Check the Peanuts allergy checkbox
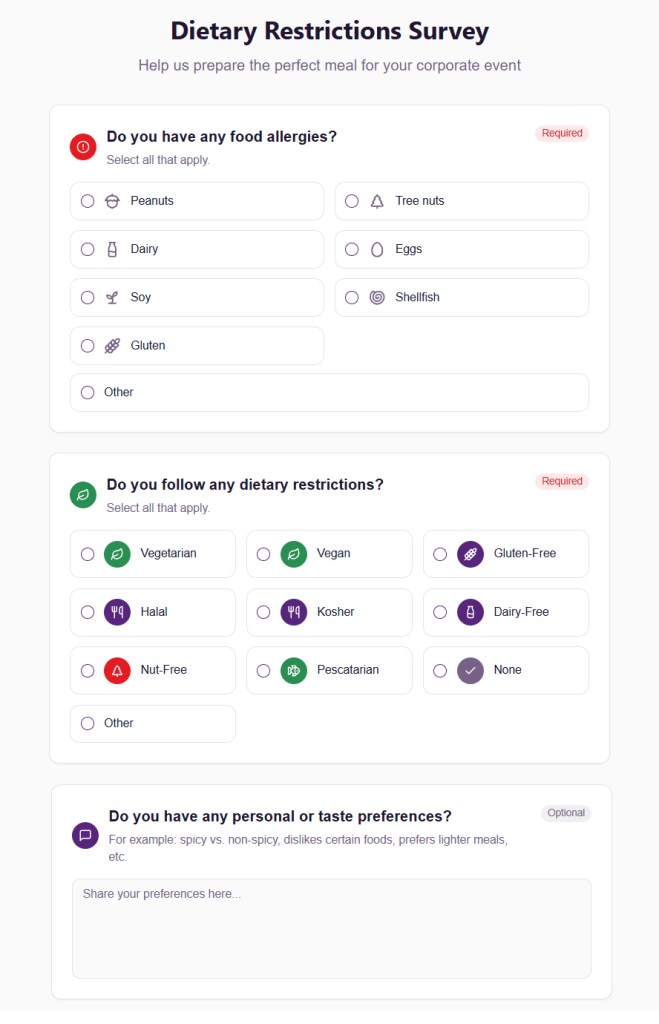659x1024 pixels. (x=88, y=201)
